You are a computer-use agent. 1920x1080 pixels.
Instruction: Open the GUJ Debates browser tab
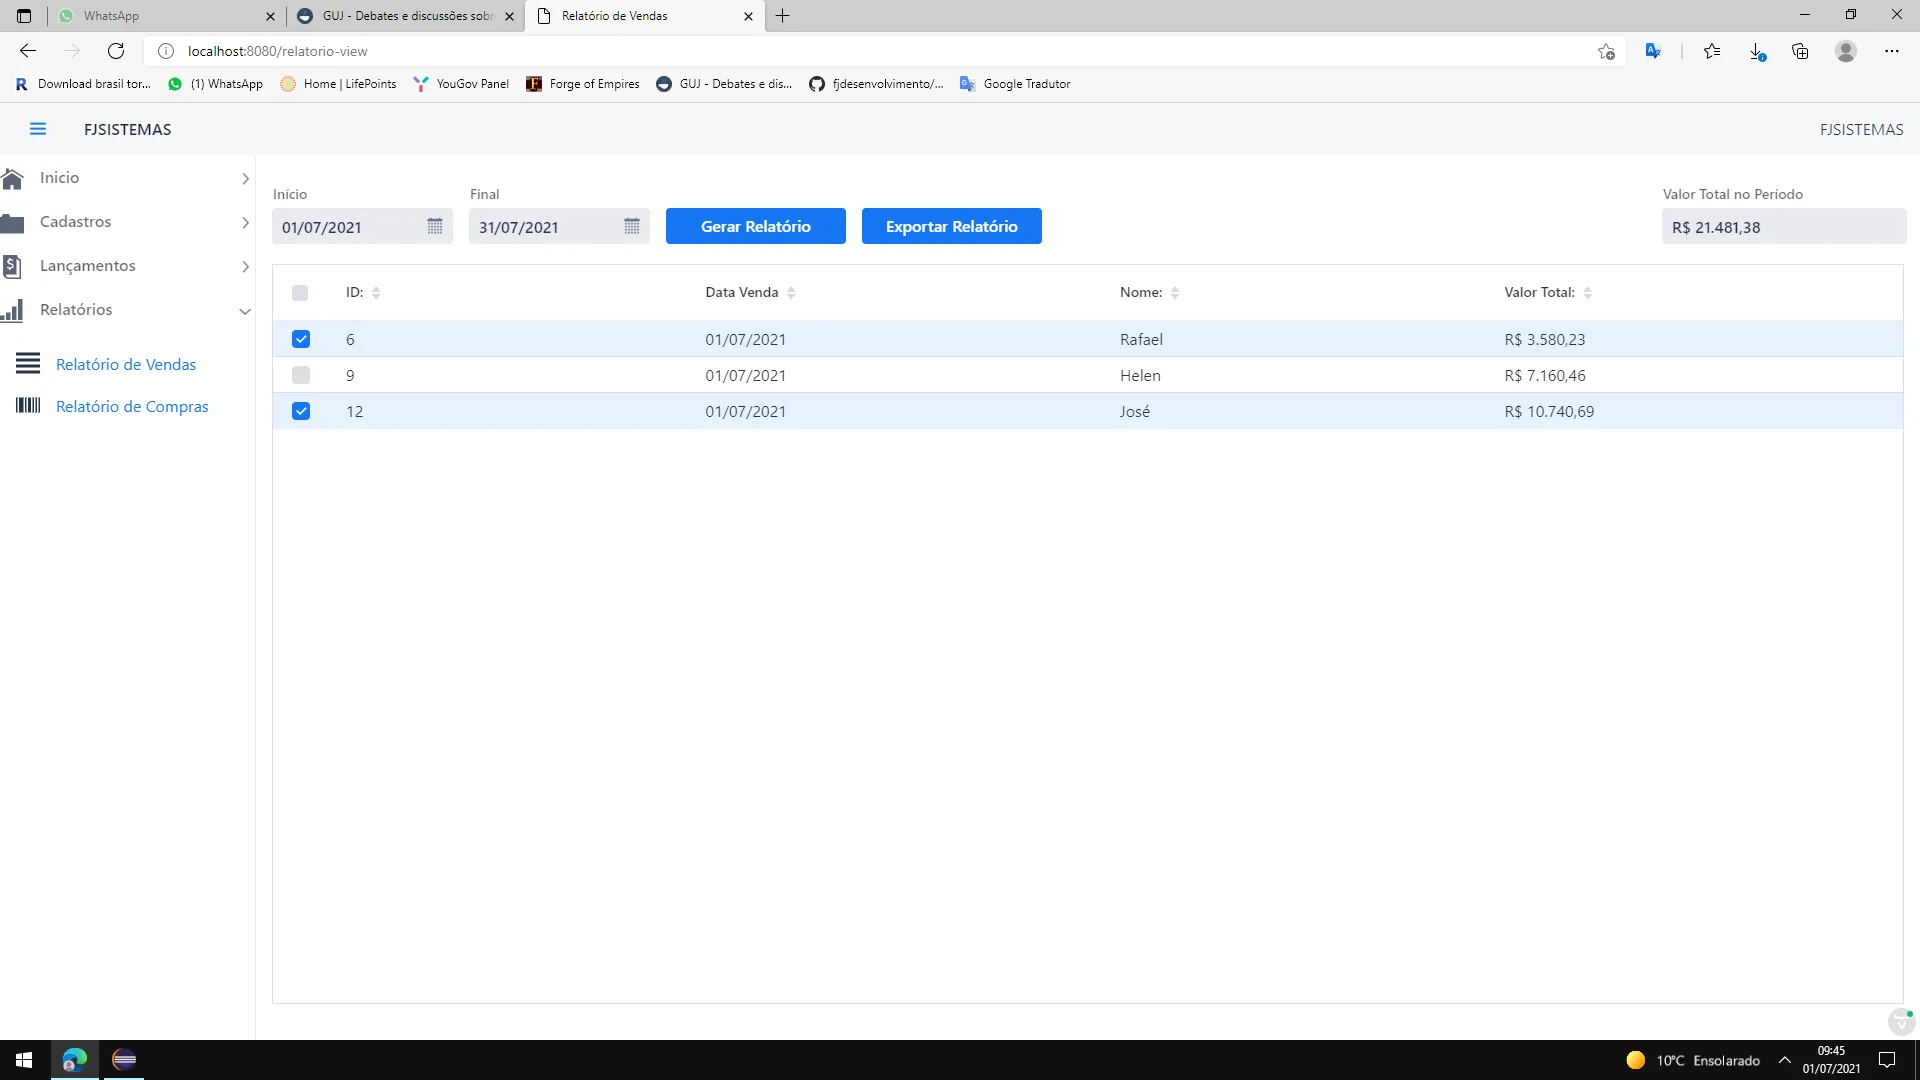[x=405, y=16]
